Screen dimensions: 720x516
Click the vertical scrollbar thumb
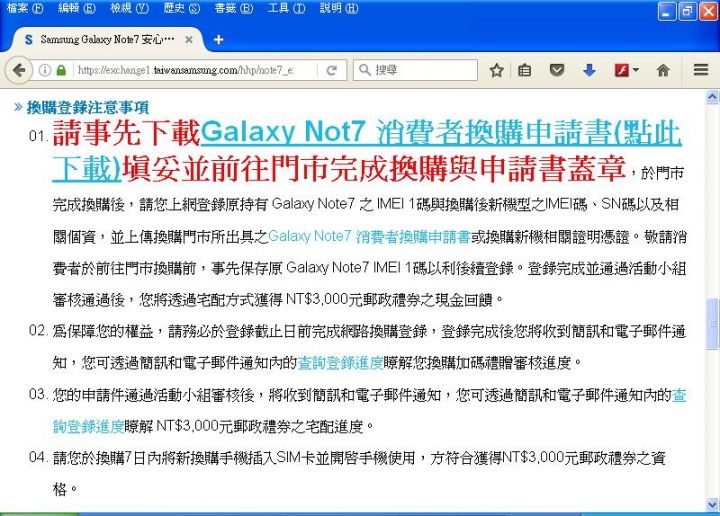point(712,324)
